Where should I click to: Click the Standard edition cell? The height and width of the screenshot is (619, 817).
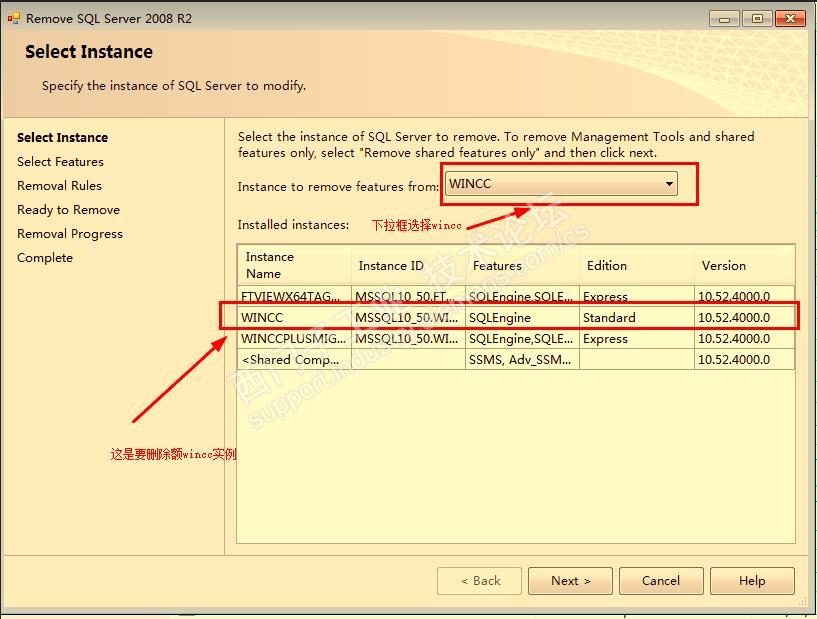point(637,317)
